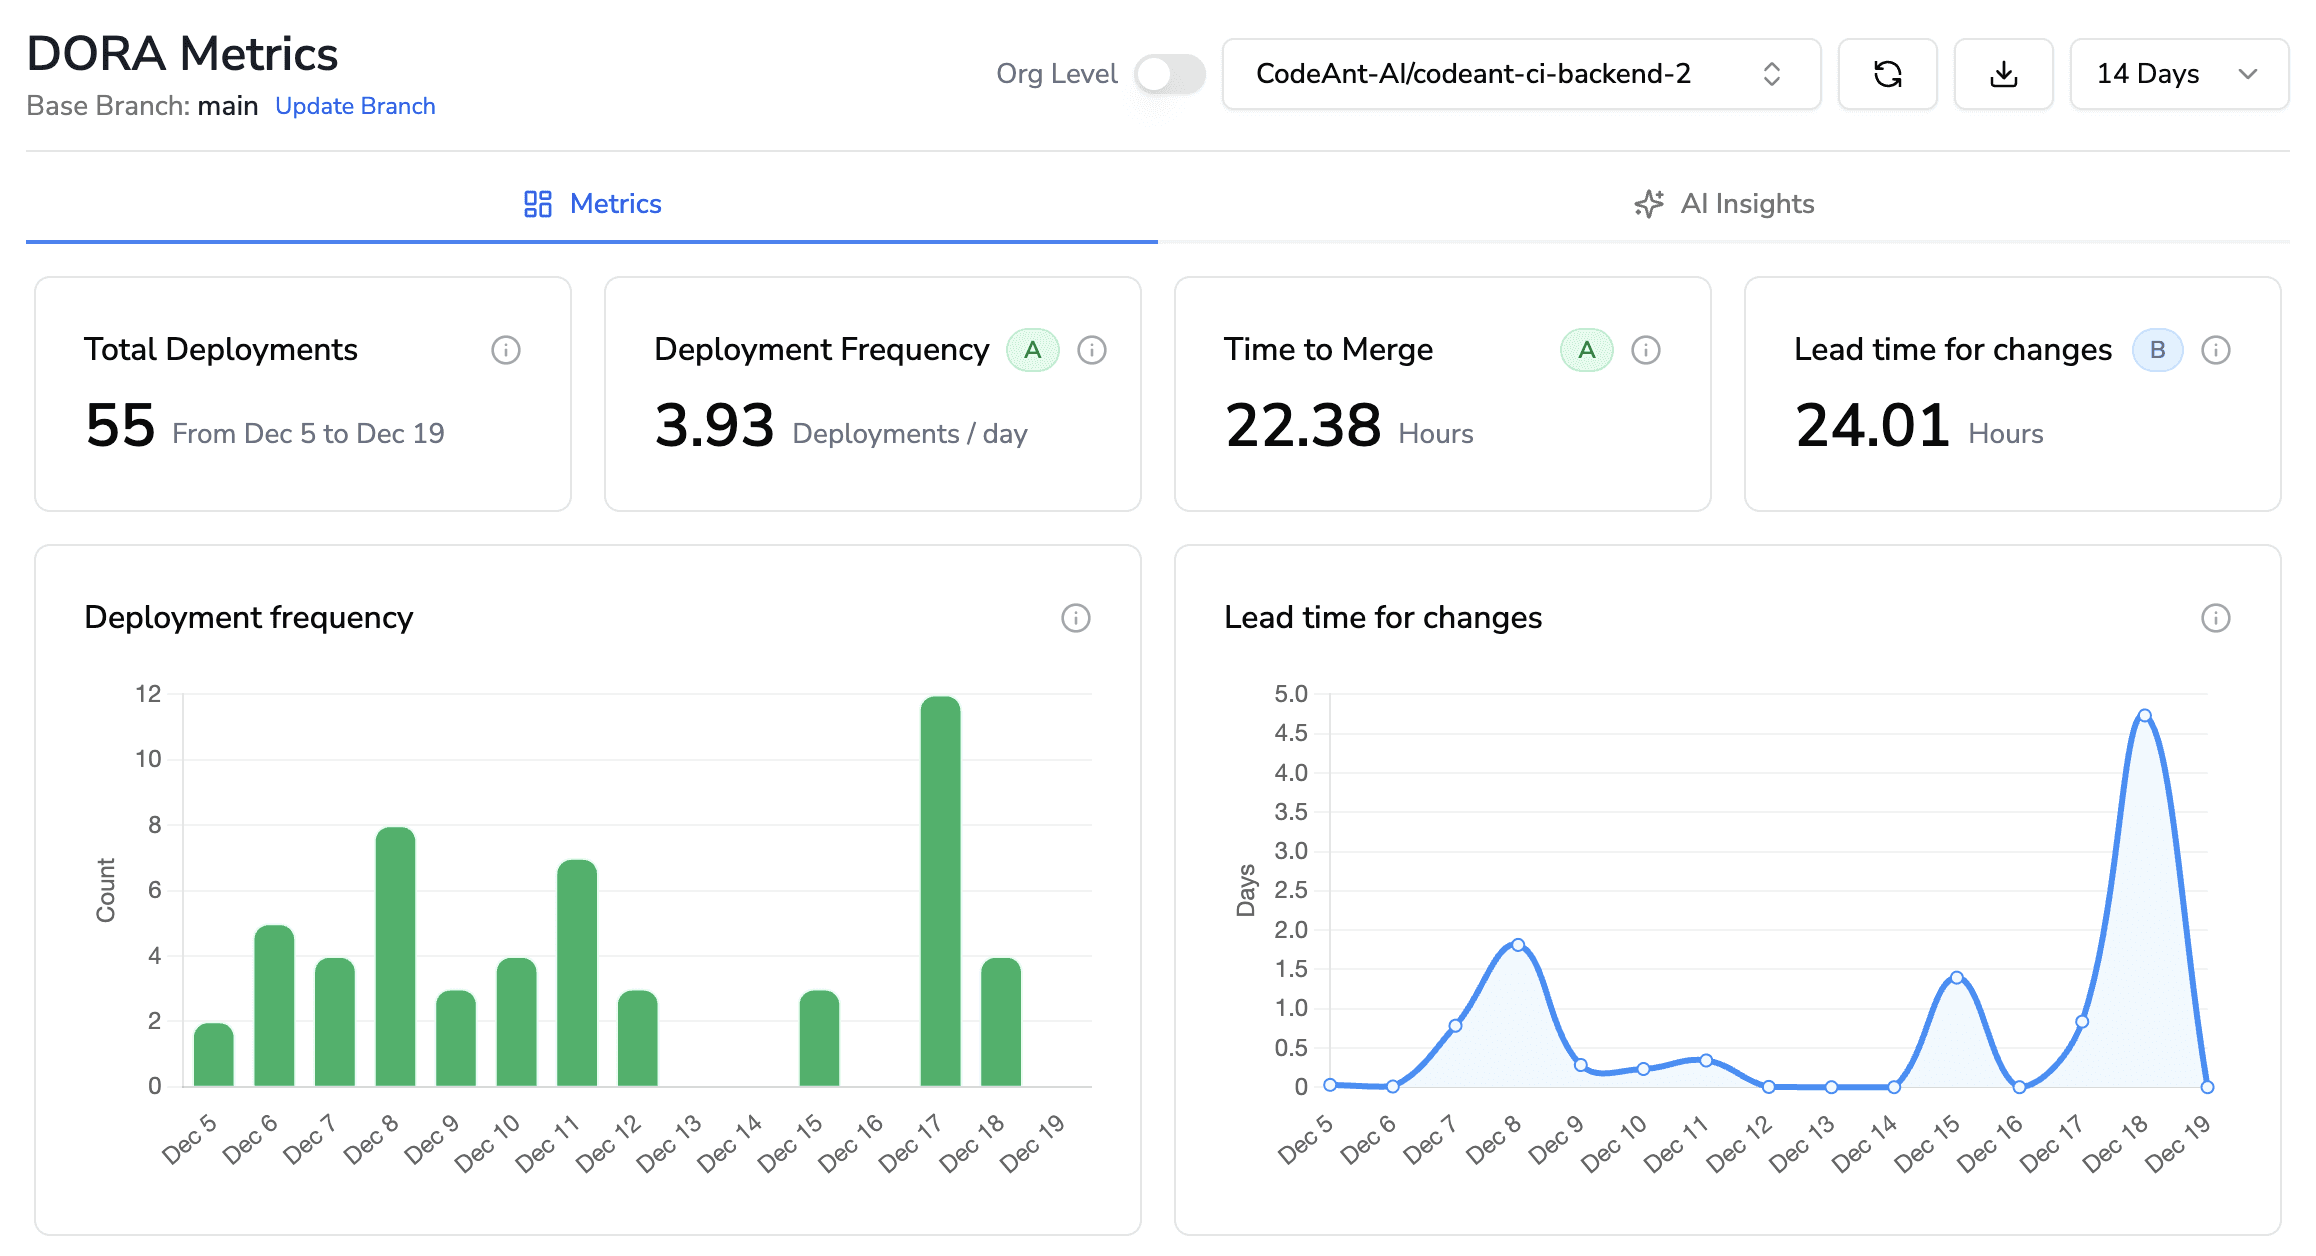Open the 14 Days period dropdown

(2178, 74)
